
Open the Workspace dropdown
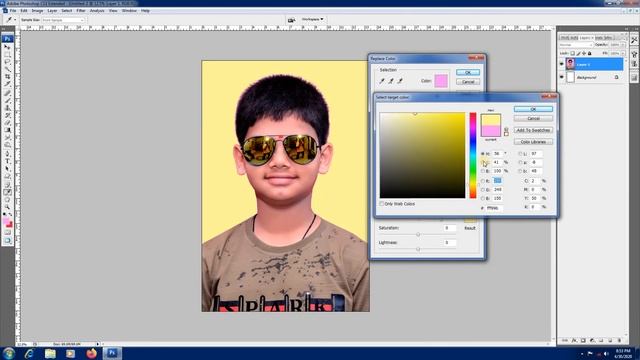point(312,19)
